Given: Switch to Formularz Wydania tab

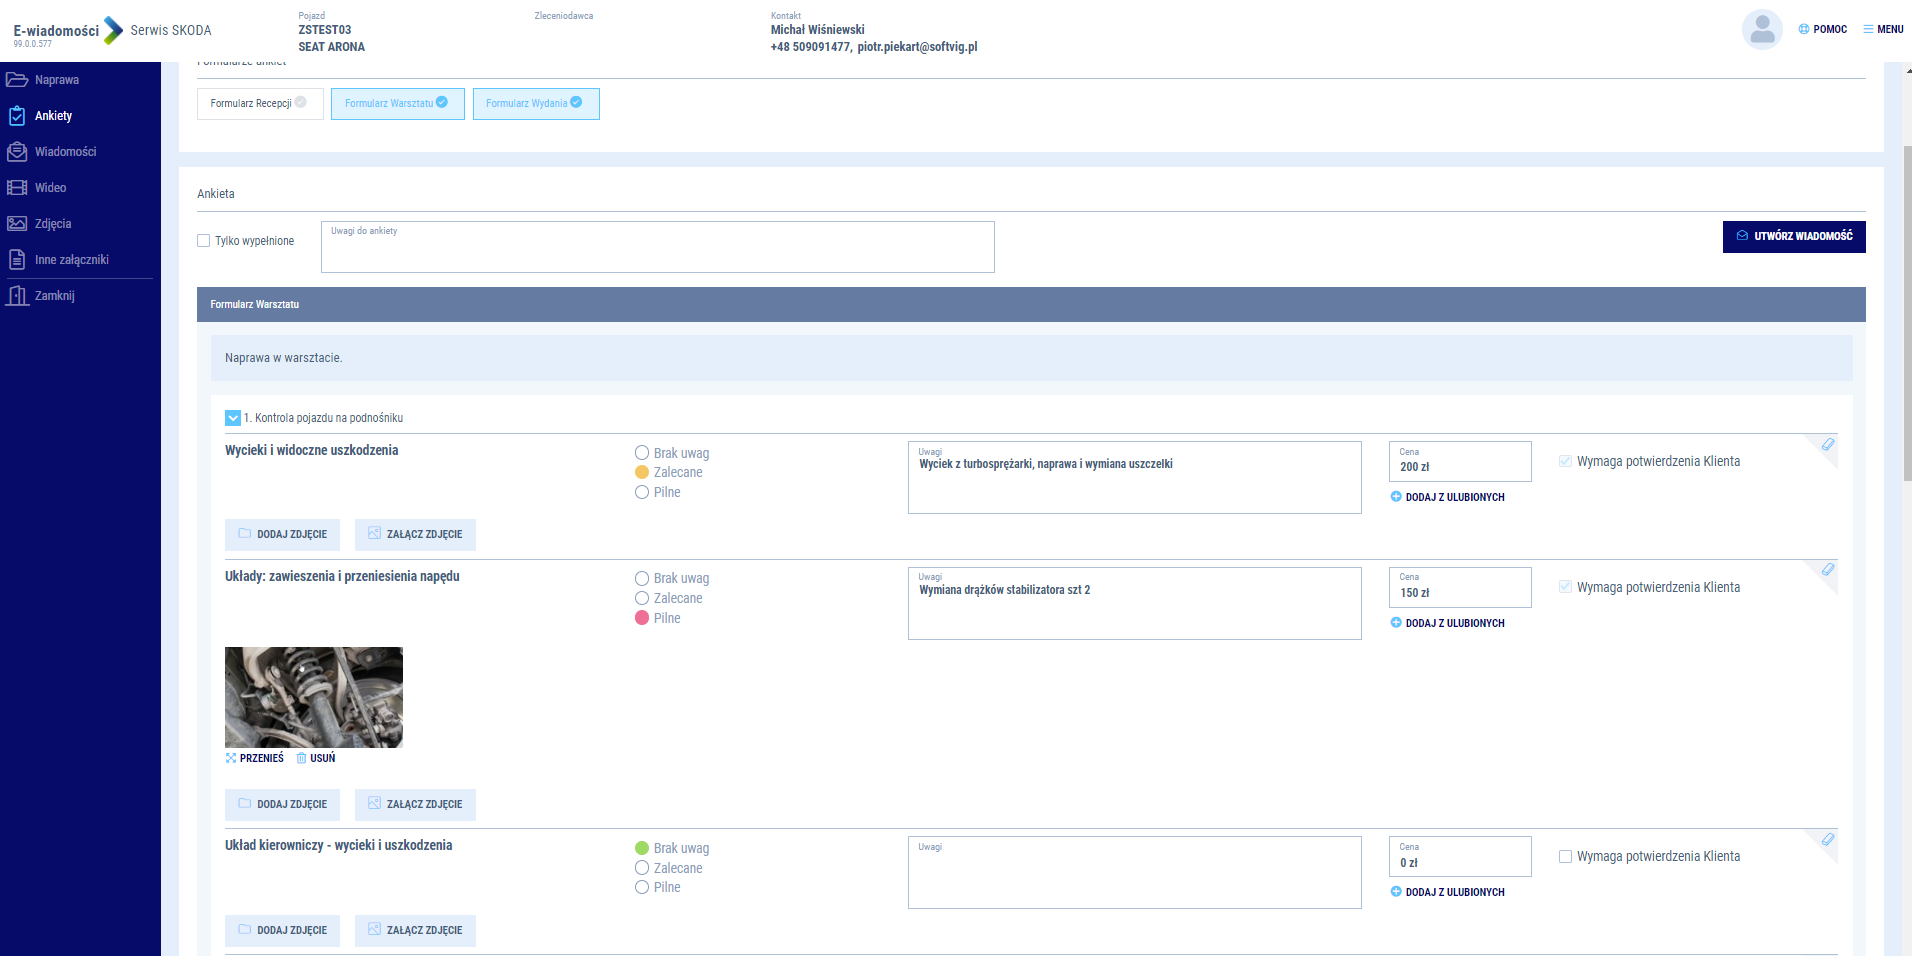Looking at the screenshot, I should [535, 104].
